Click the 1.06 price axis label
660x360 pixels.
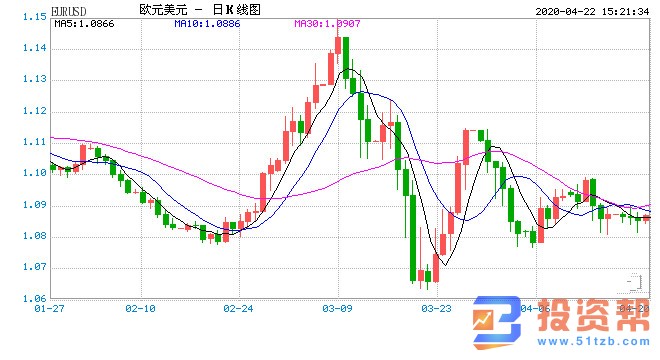coord(35,299)
